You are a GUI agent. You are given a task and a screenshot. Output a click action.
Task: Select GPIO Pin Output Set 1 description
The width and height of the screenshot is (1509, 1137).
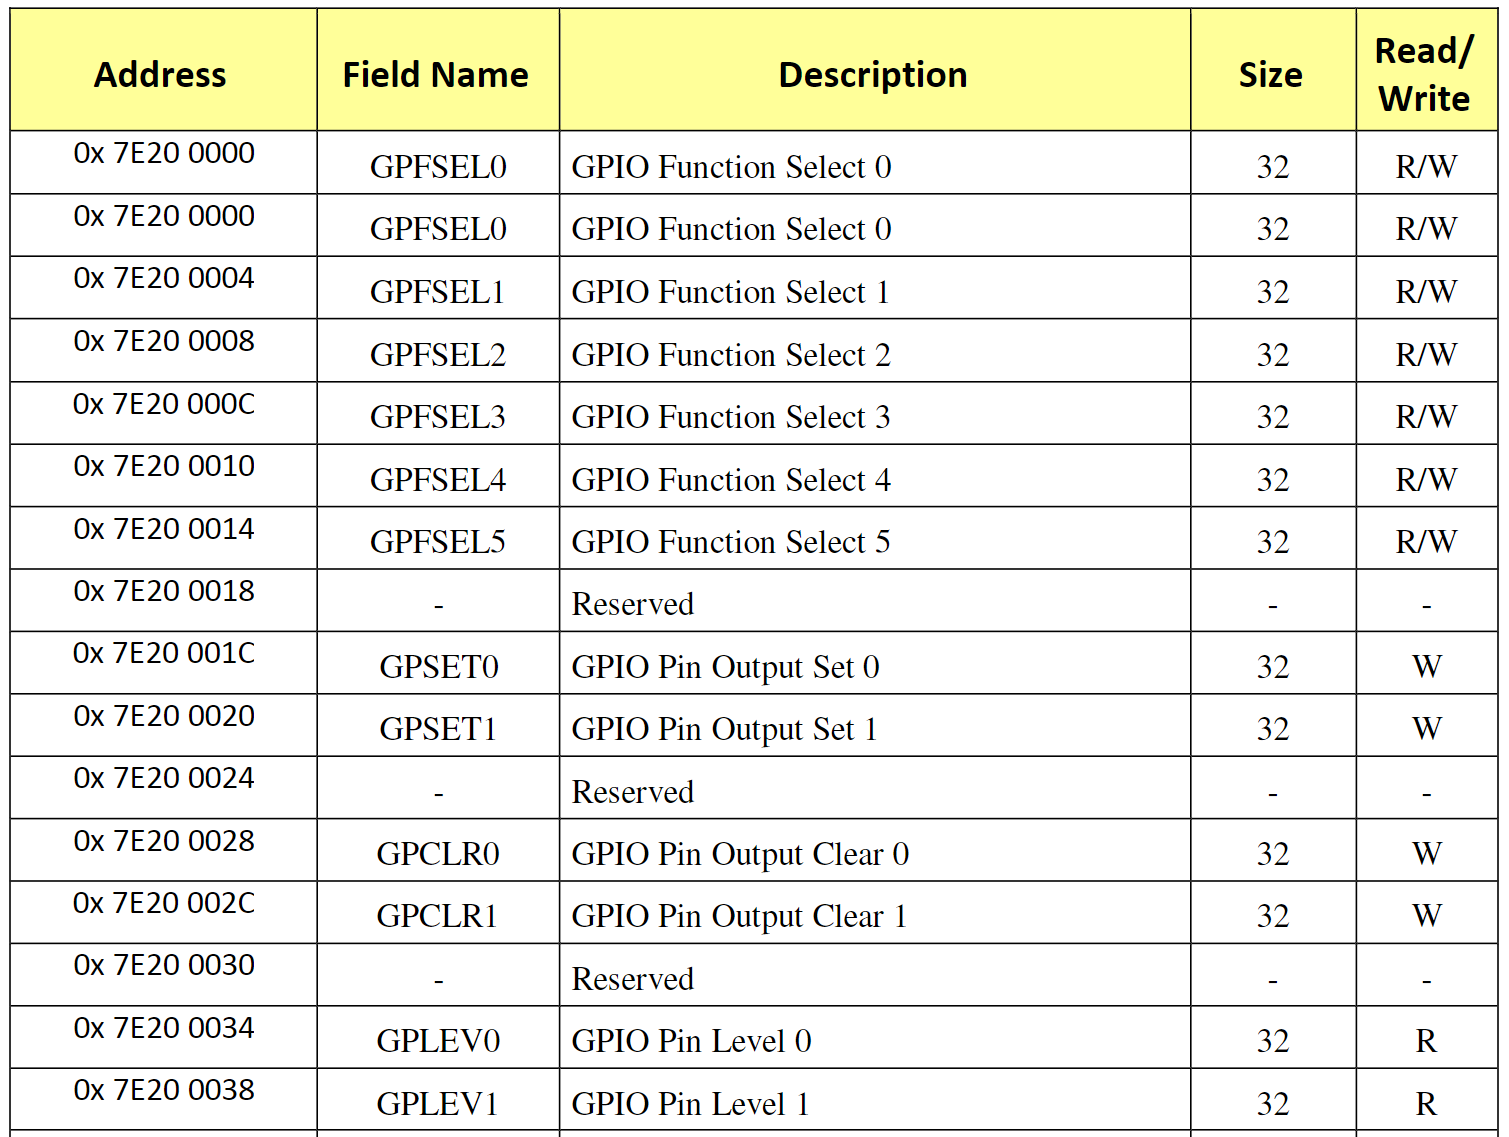point(724,729)
